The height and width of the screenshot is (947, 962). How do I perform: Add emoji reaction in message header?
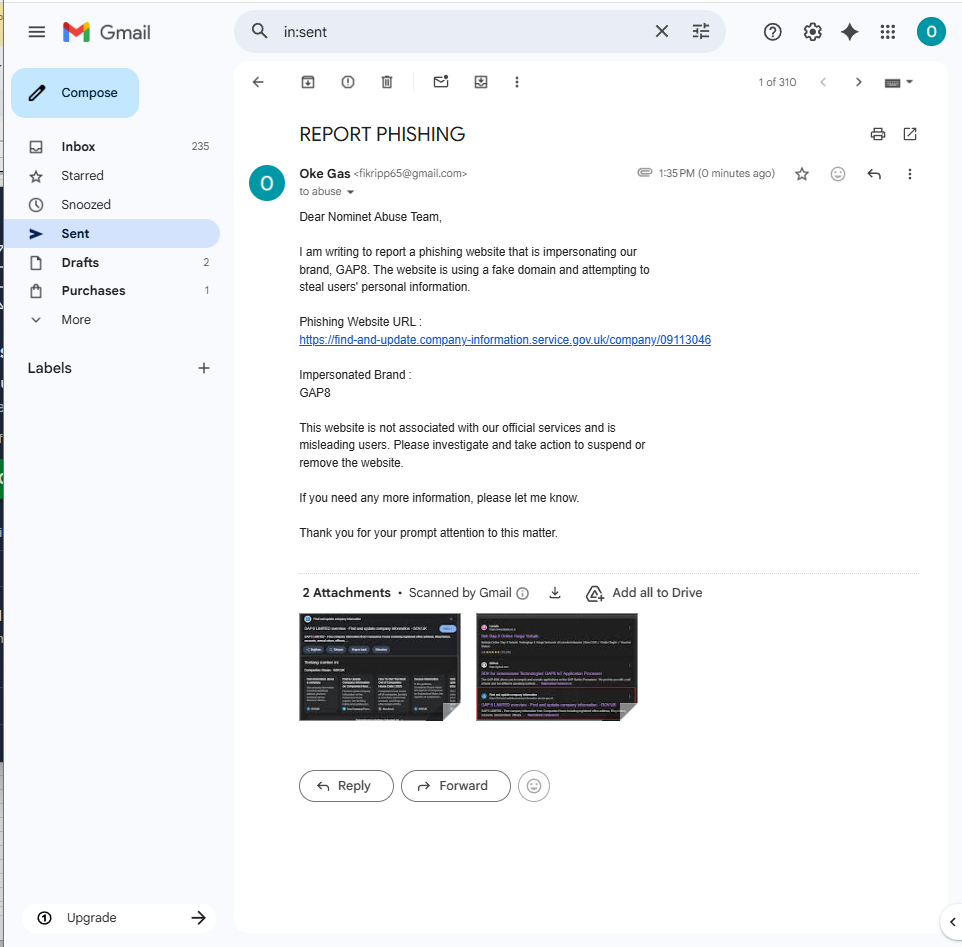[x=837, y=174]
